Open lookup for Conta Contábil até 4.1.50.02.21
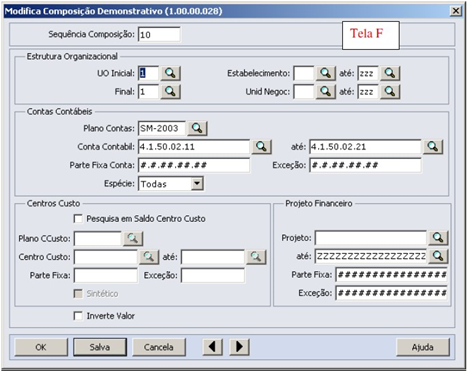This screenshot has height=371, width=467. [433, 147]
